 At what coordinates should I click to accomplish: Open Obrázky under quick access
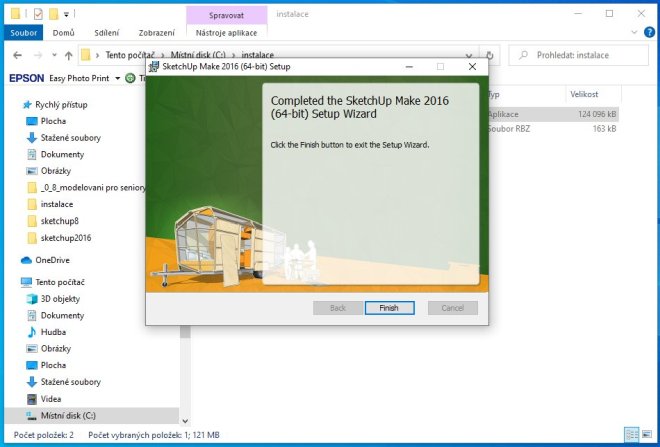tap(55, 171)
